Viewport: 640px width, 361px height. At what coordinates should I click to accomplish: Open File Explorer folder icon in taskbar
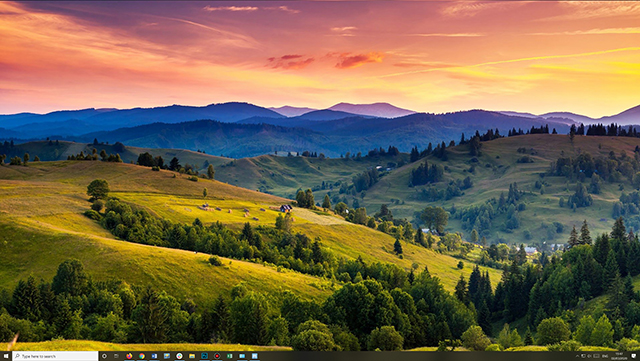point(192,356)
